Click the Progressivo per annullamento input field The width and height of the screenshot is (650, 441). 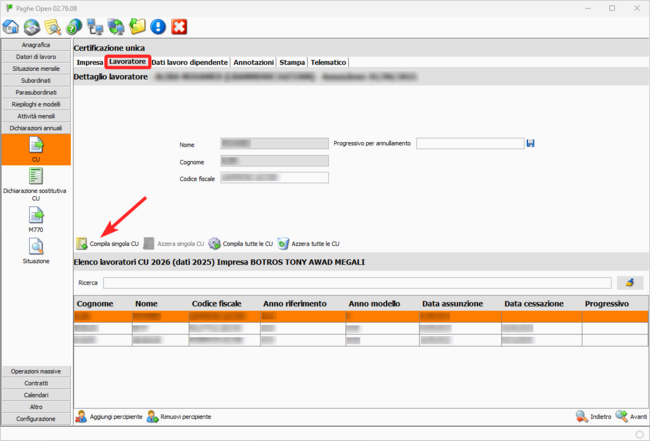tap(470, 143)
